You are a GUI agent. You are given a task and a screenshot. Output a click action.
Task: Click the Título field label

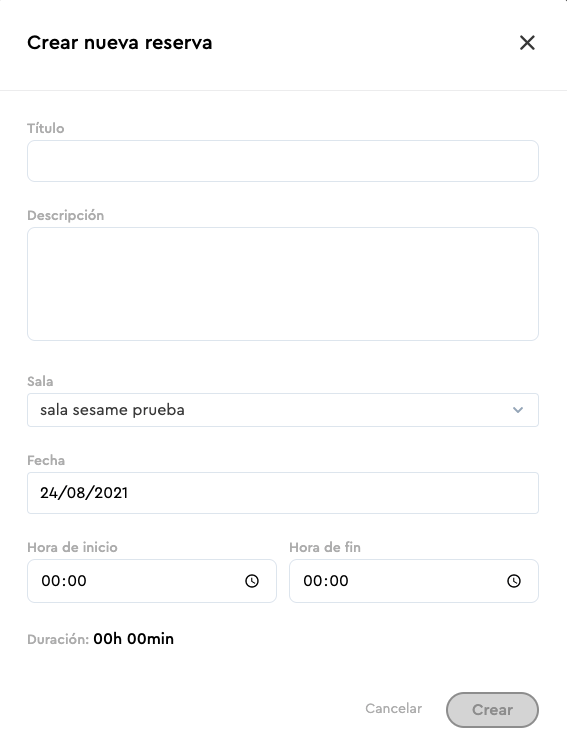pyautogui.click(x=45, y=128)
